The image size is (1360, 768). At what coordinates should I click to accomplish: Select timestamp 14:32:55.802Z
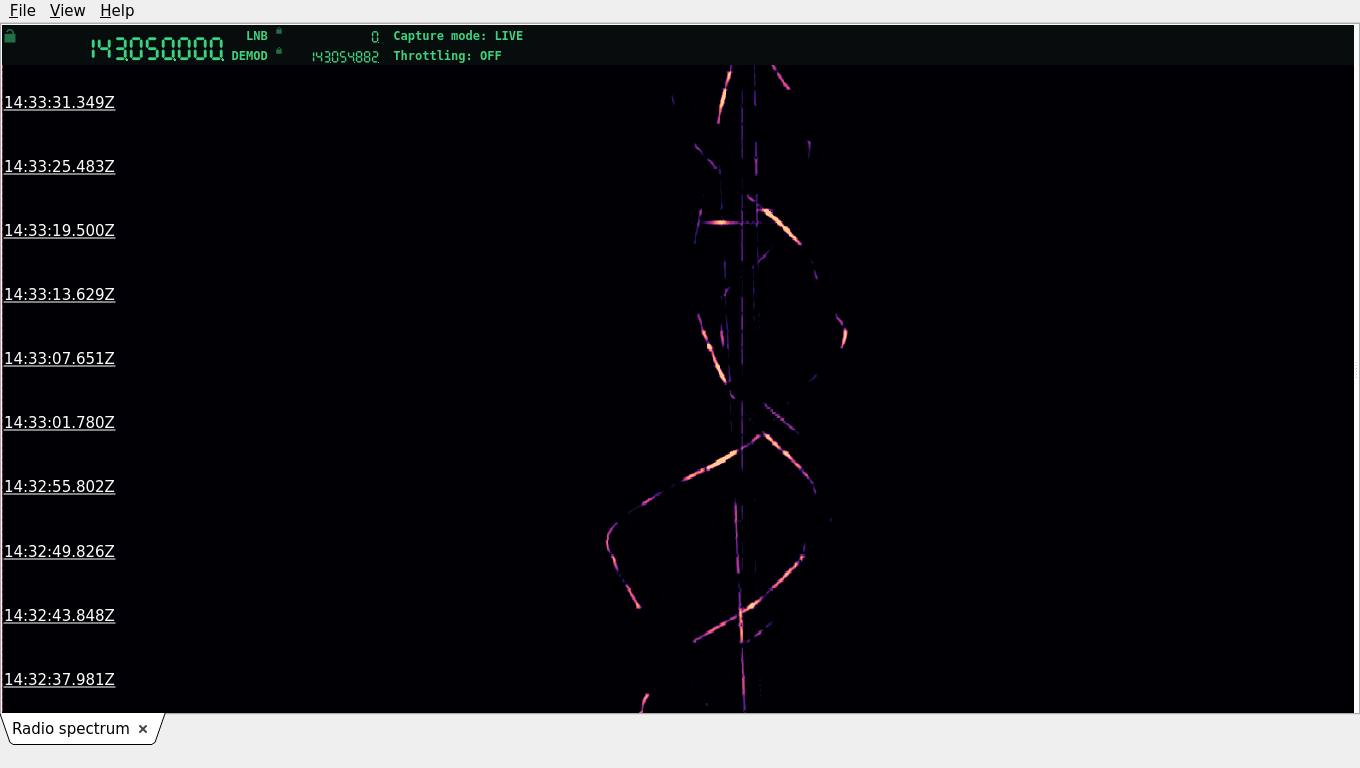[x=60, y=486]
